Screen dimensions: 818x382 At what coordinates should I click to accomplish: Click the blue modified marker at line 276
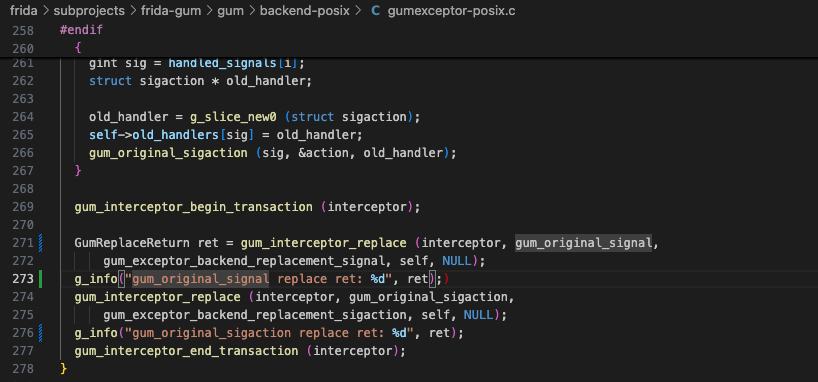click(40, 332)
